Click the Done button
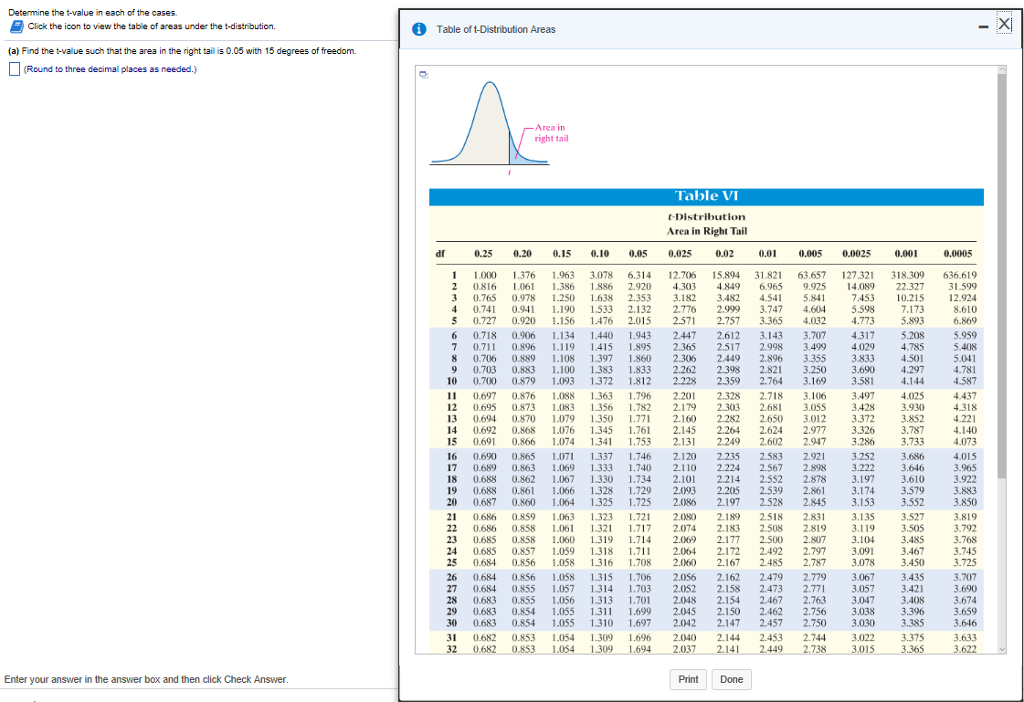 point(731,679)
